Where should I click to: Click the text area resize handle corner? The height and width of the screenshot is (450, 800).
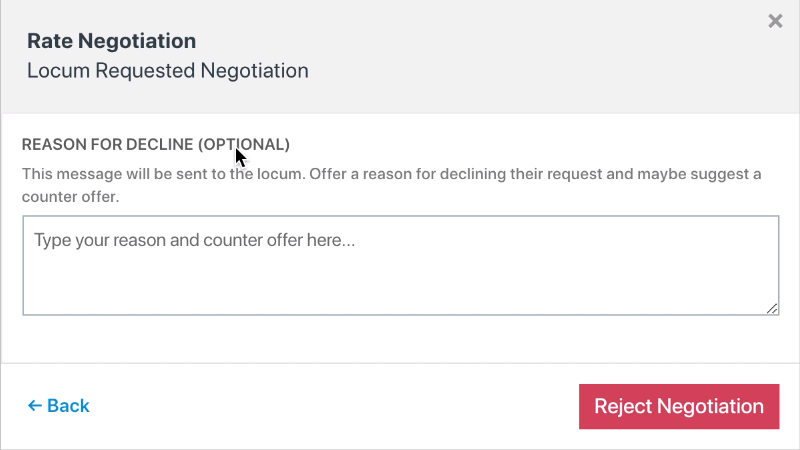pos(772,309)
